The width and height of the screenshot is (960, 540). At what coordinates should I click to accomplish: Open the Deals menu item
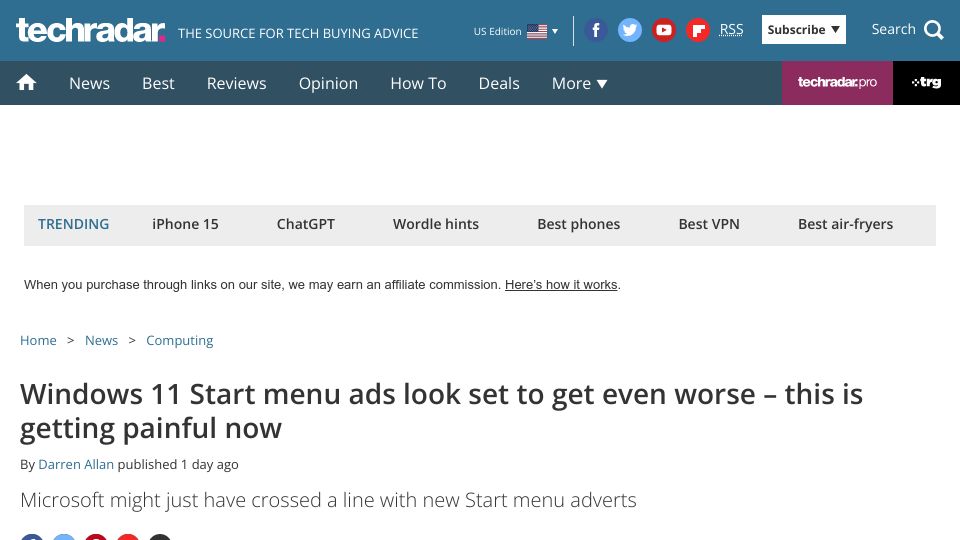(x=499, y=83)
